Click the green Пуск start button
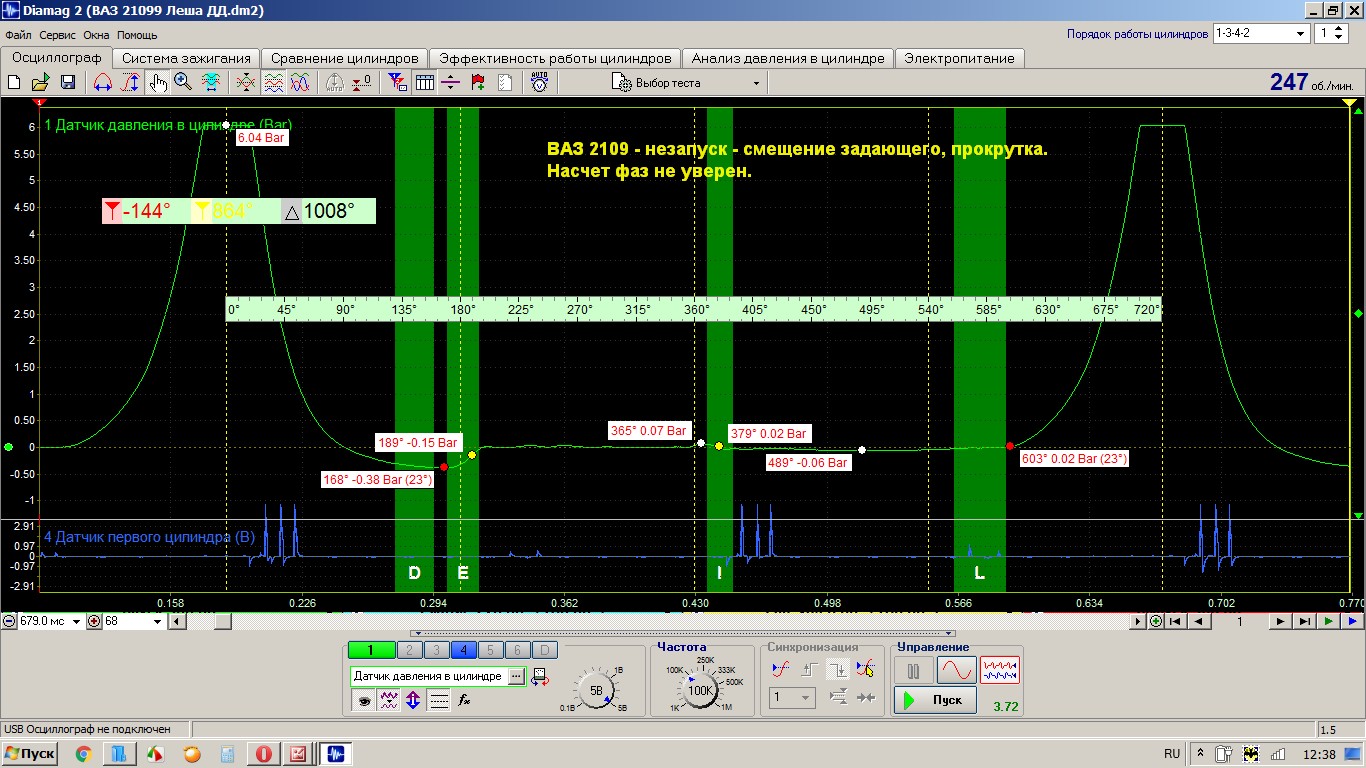1366x768 pixels. click(935, 700)
